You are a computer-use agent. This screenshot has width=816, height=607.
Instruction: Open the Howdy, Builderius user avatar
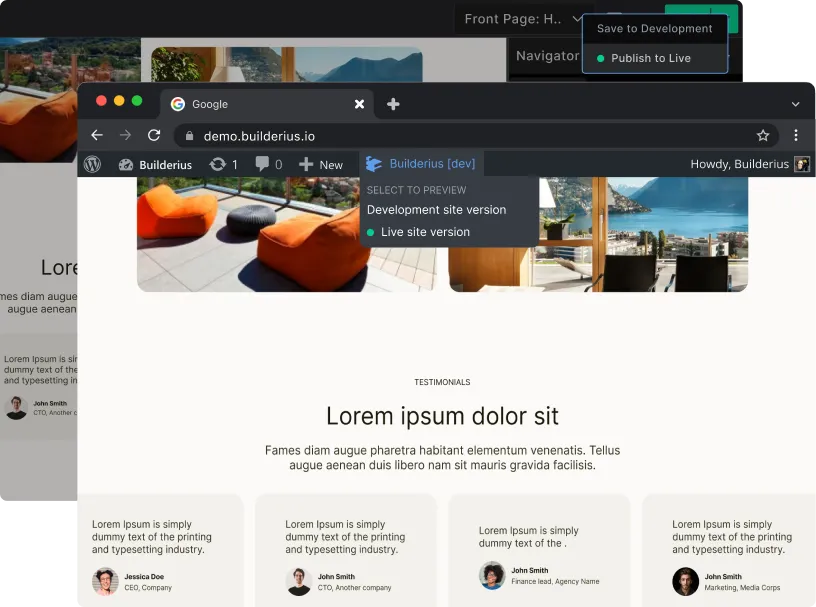click(x=801, y=164)
